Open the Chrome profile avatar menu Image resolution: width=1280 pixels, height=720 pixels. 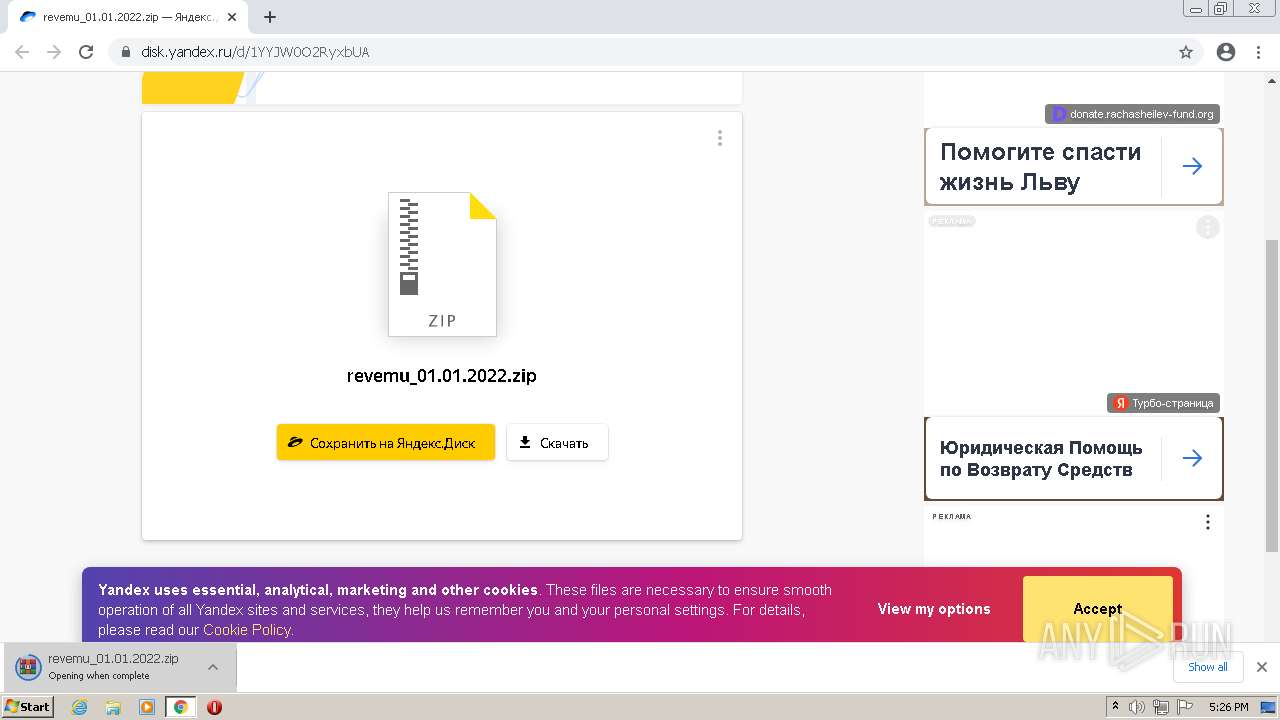[x=1226, y=52]
